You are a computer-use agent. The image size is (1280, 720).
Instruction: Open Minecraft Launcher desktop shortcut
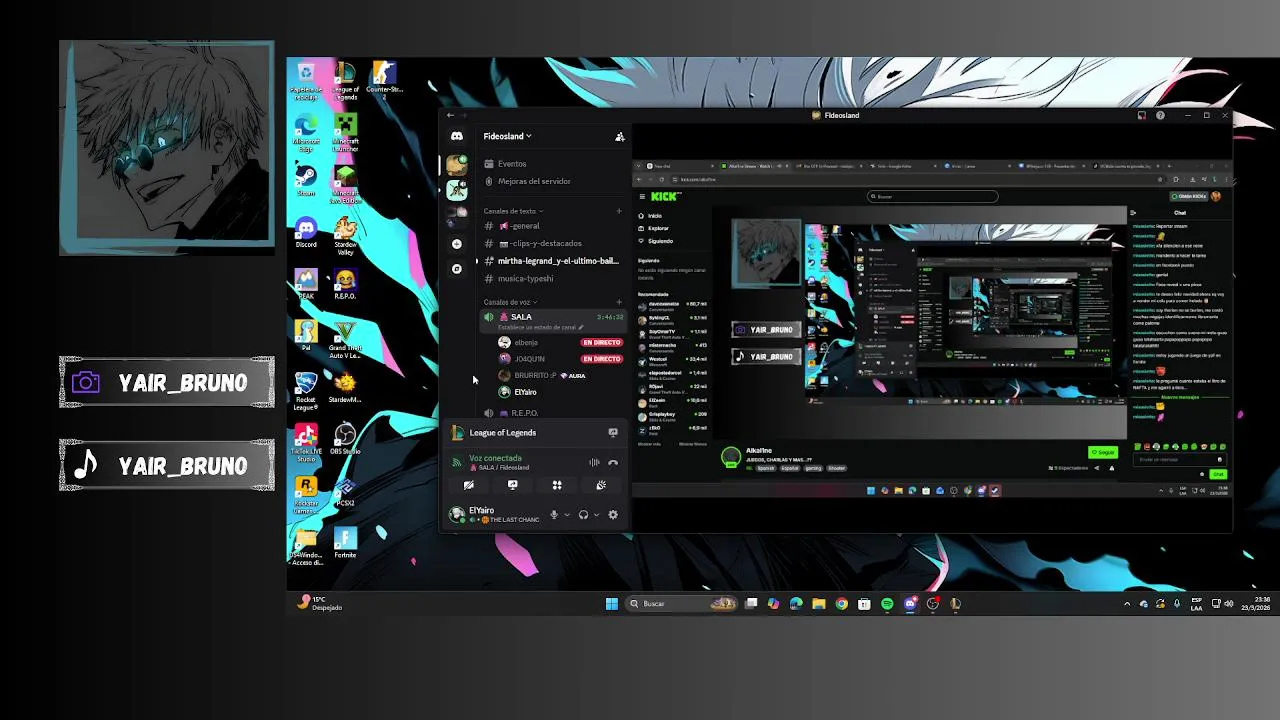click(346, 134)
